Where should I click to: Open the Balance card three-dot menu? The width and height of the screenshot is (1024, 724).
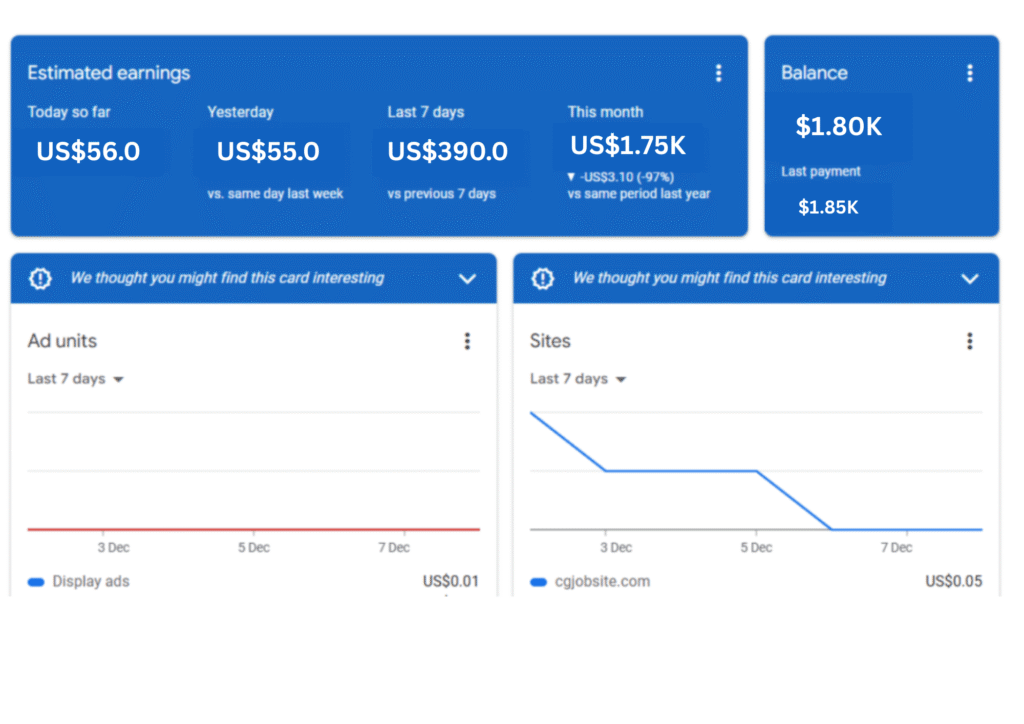point(969,73)
